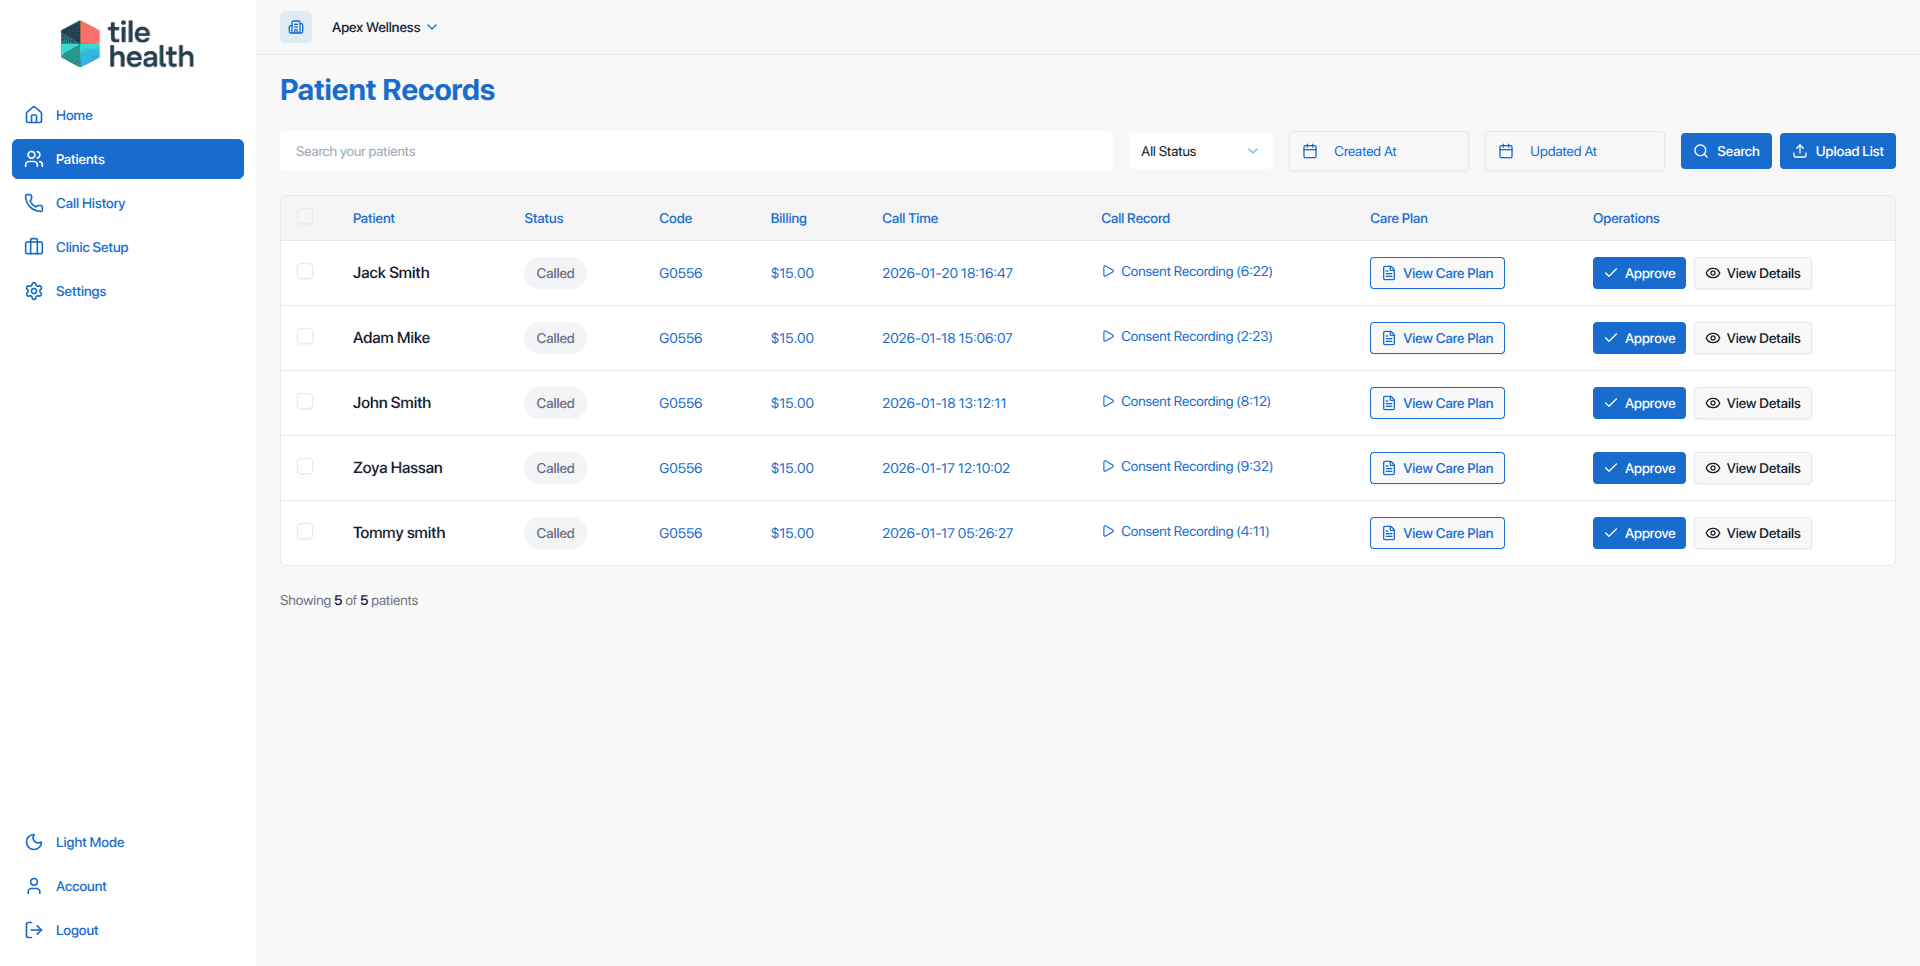This screenshot has height=966, width=1920.
Task: Select the checkbox for Adam Mike
Action: pyautogui.click(x=305, y=337)
